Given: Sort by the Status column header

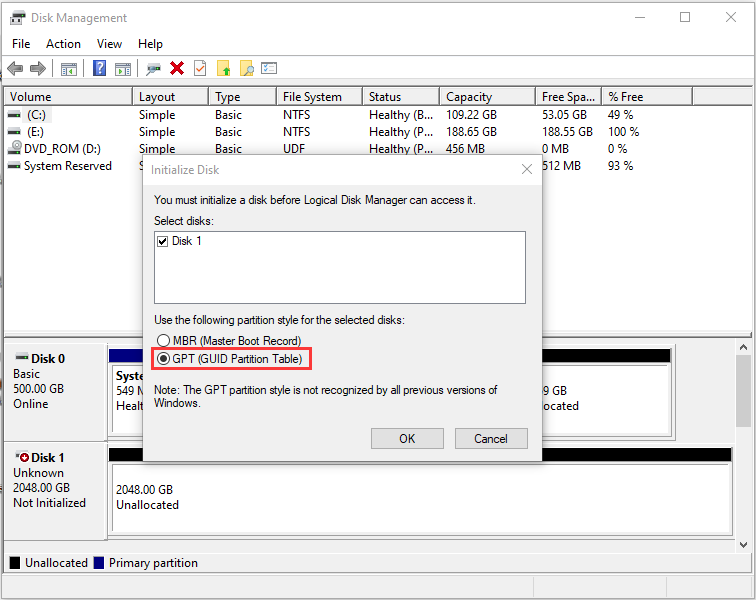Looking at the screenshot, I should [x=401, y=97].
